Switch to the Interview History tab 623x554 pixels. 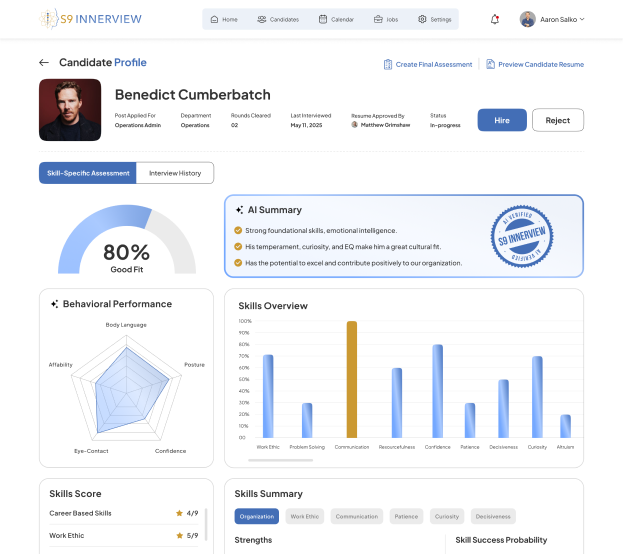click(175, 173)
